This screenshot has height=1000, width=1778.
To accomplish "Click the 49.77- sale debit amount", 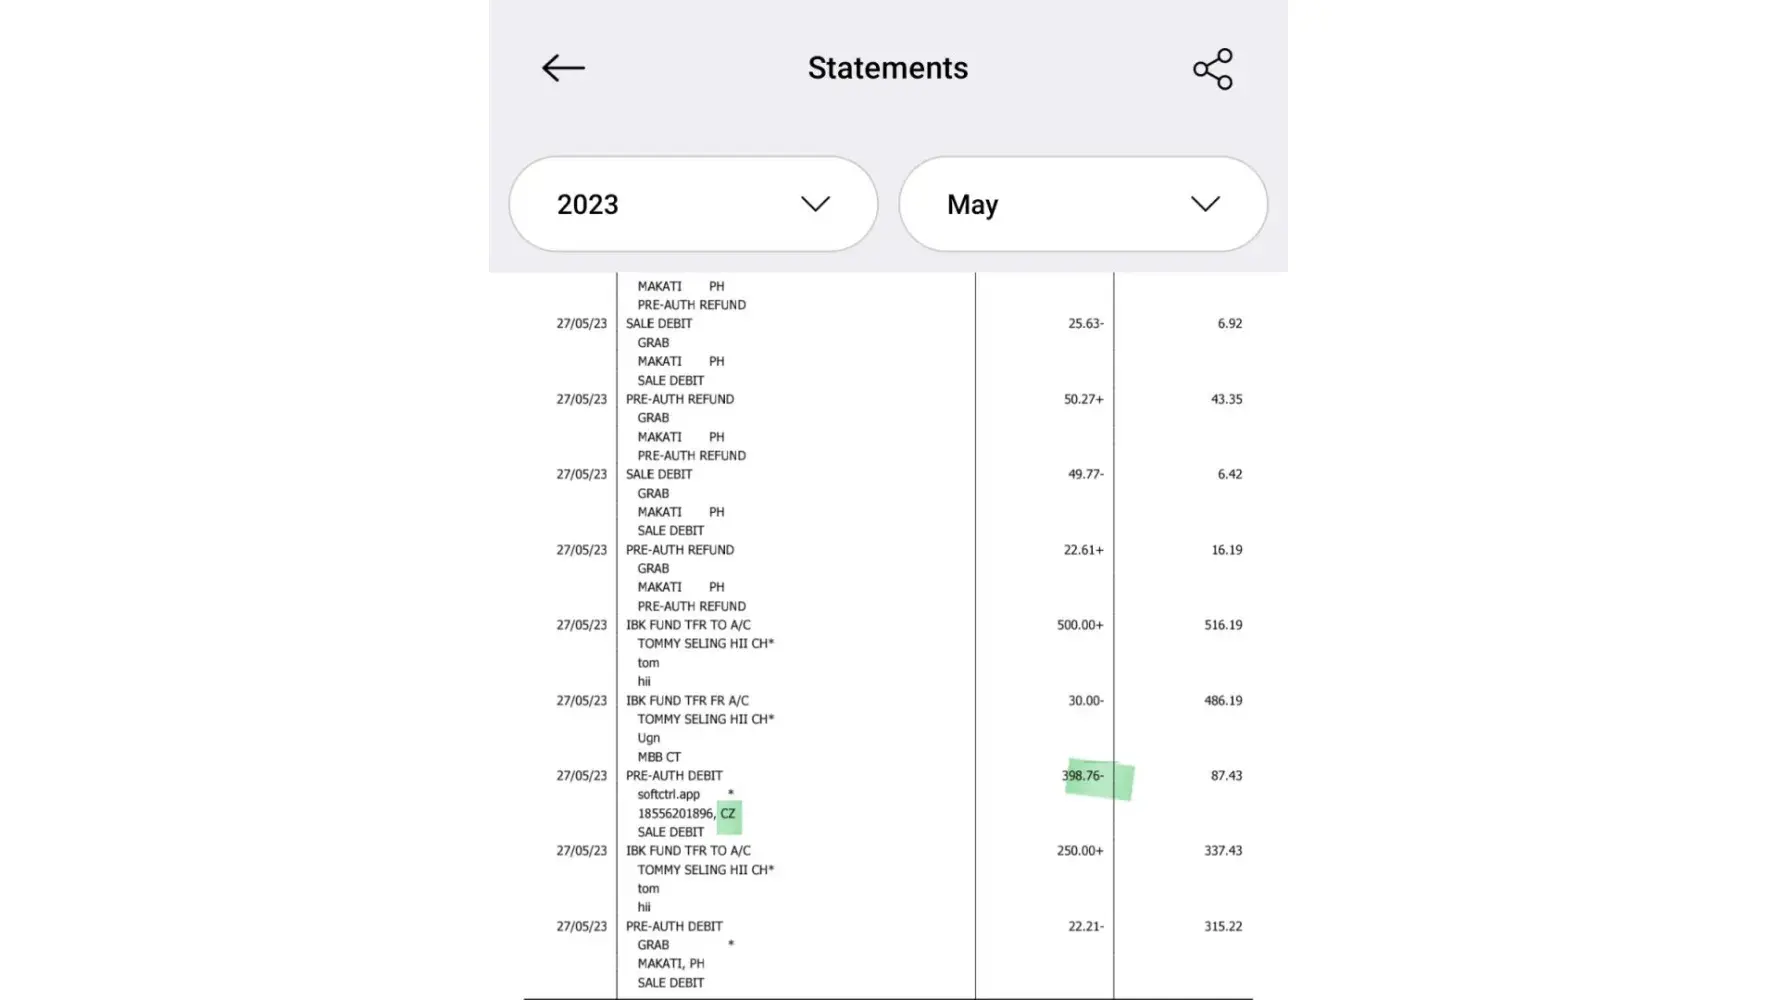I will point(1085,475).
